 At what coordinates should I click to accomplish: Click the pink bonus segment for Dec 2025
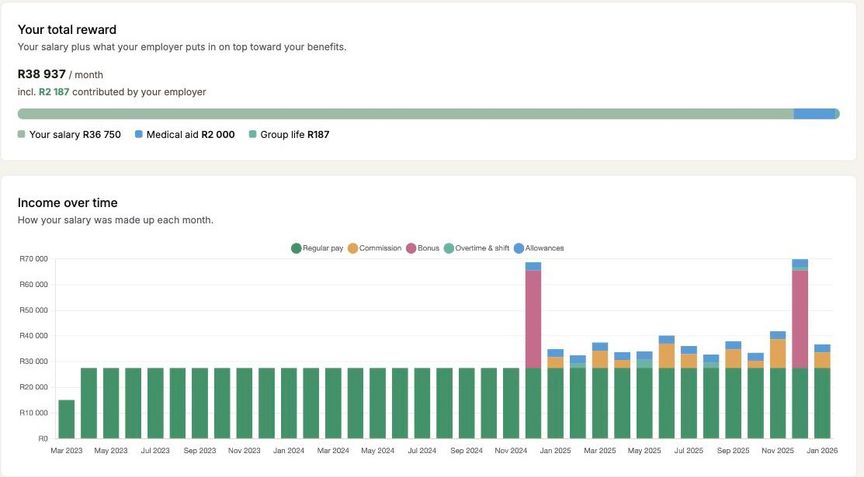click(800, 319)
